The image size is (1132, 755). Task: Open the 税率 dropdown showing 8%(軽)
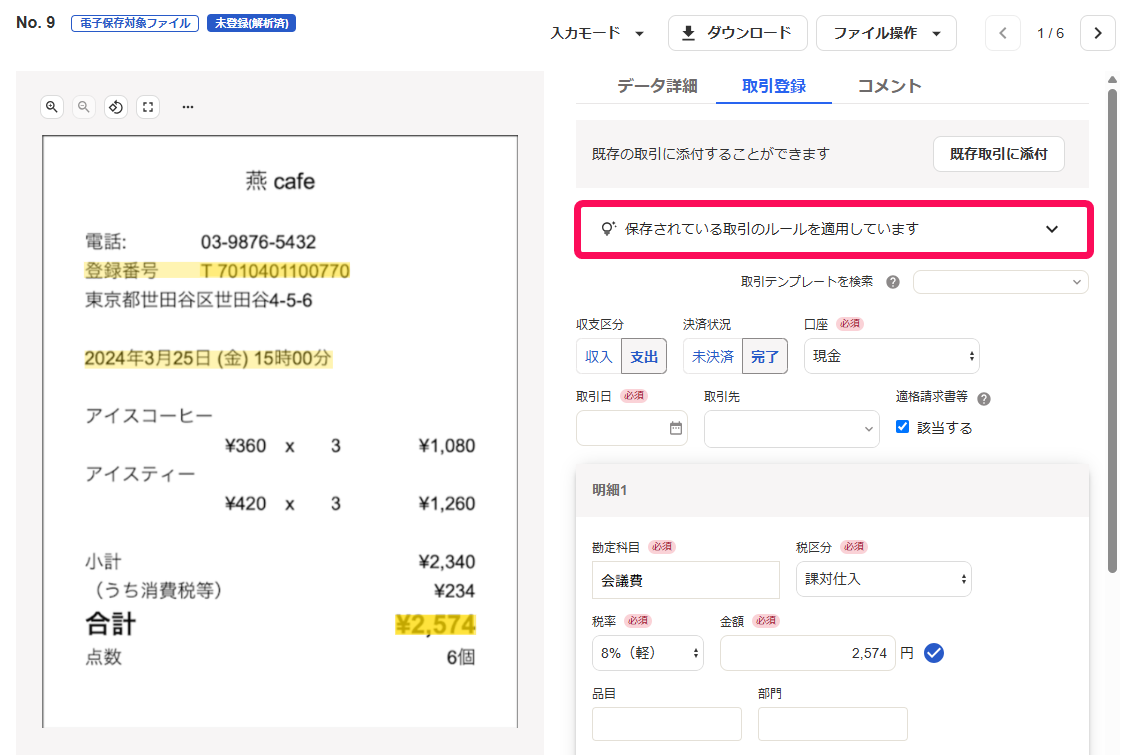tap(648, 653)
